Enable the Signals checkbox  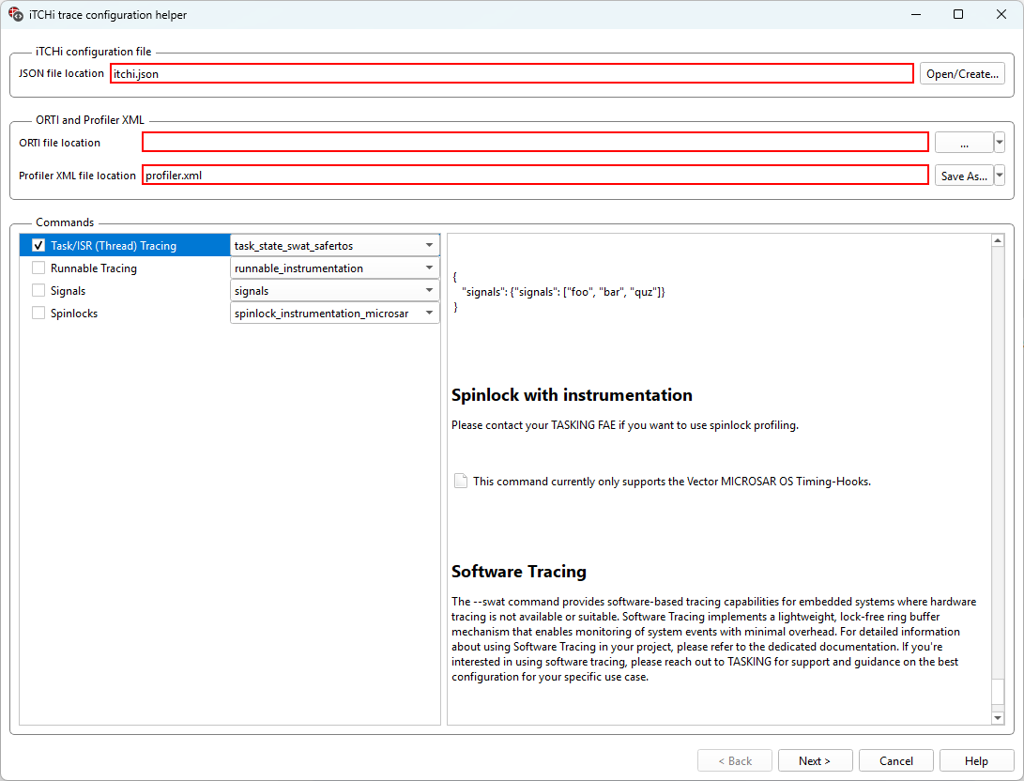39,291
